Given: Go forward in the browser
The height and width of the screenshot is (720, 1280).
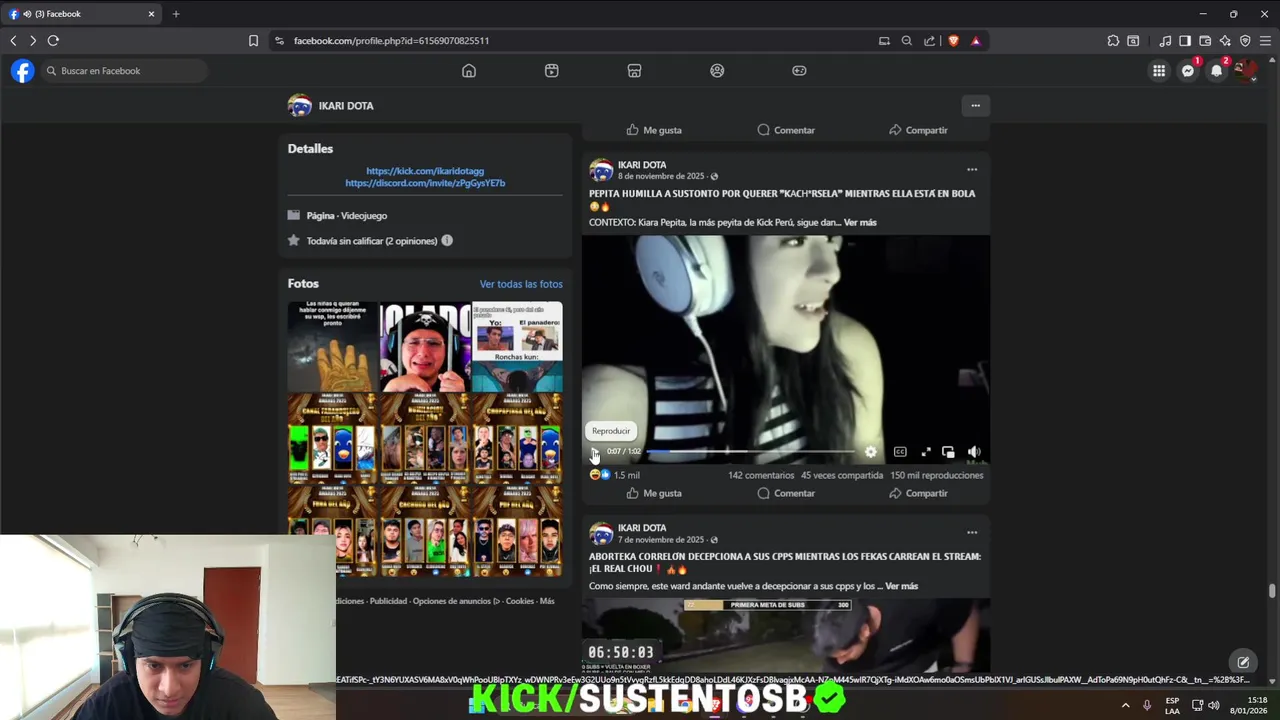Looking at the screenshot, I should pos(33,41).
